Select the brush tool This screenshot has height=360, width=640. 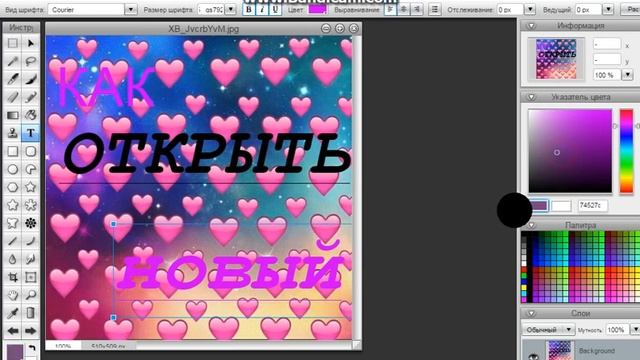(x=31, y=79)
